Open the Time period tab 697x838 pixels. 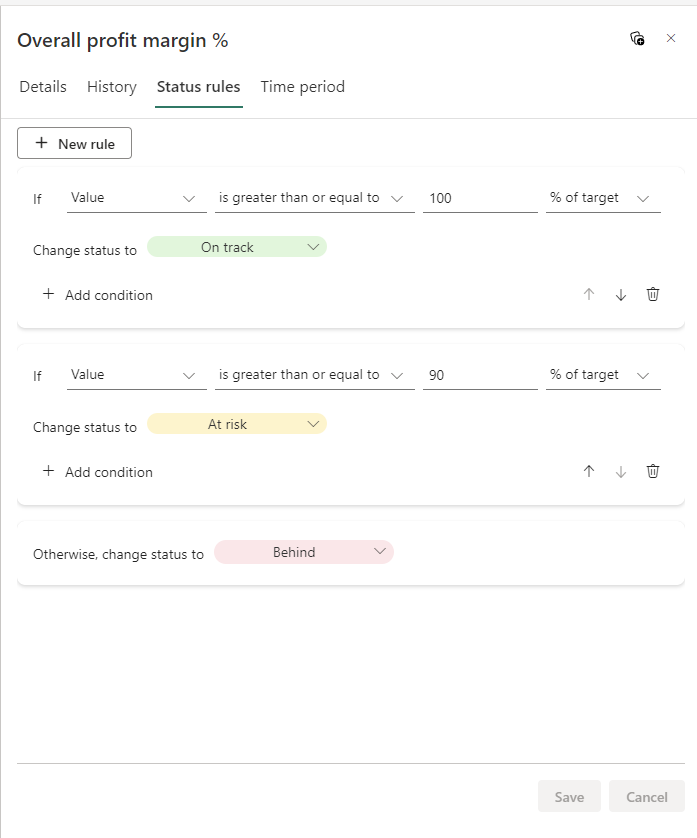pyautogui.click(x=302, y=87)
